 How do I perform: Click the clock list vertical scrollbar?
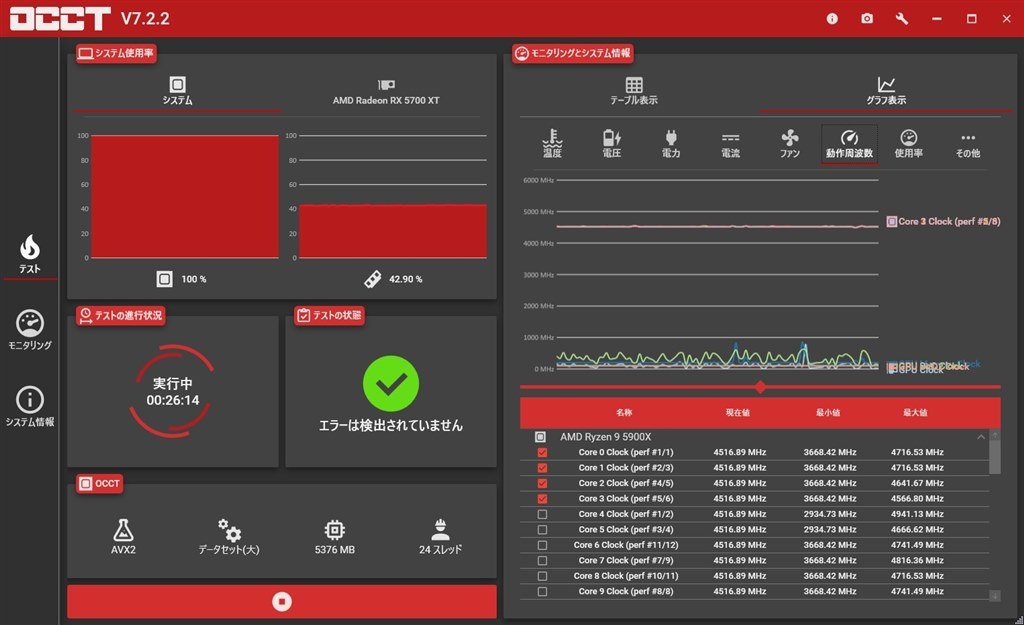995,452
